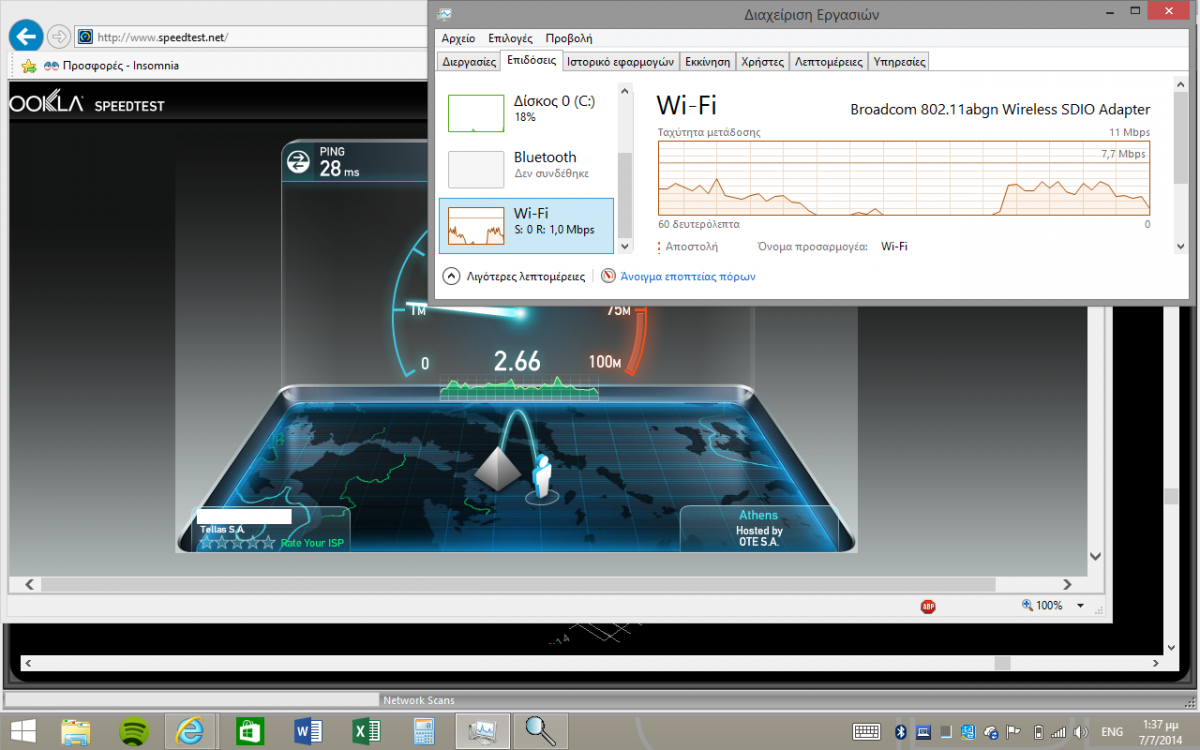Open the Προσφορές - Insomnia favorite
This screenshot has width=1200, height=750.
tap(111, 66)
